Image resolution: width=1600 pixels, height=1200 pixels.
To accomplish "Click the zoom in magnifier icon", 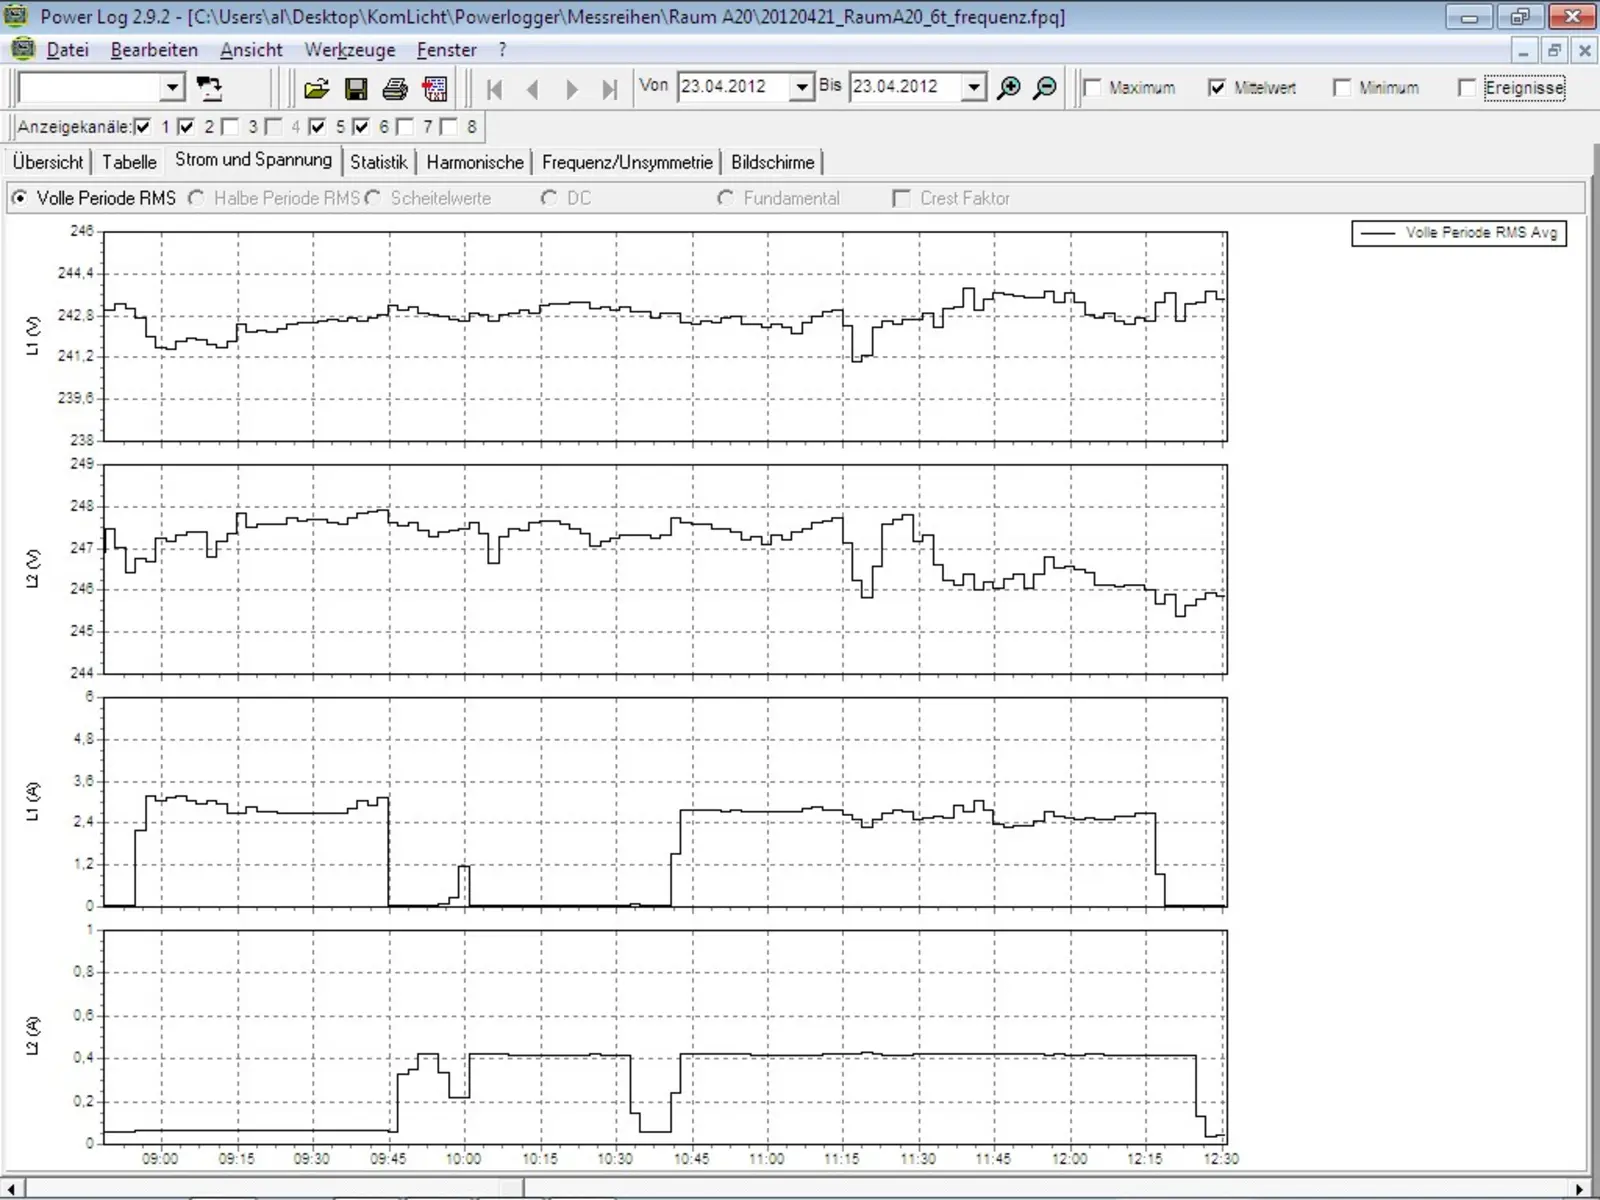I will 1009,88.
